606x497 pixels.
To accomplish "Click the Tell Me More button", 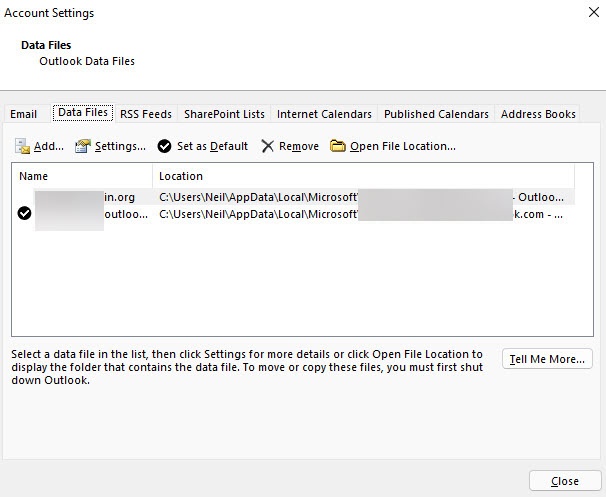I will 547,359.
